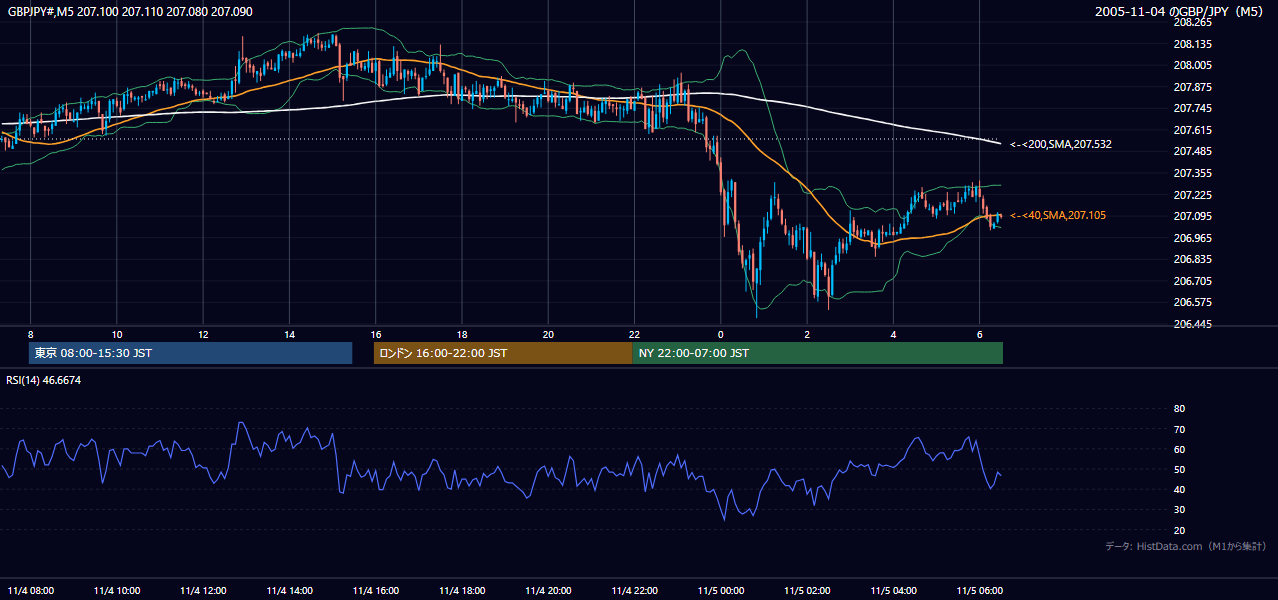
Task: Click hour tick 4 under price chart
Action: 893,334
